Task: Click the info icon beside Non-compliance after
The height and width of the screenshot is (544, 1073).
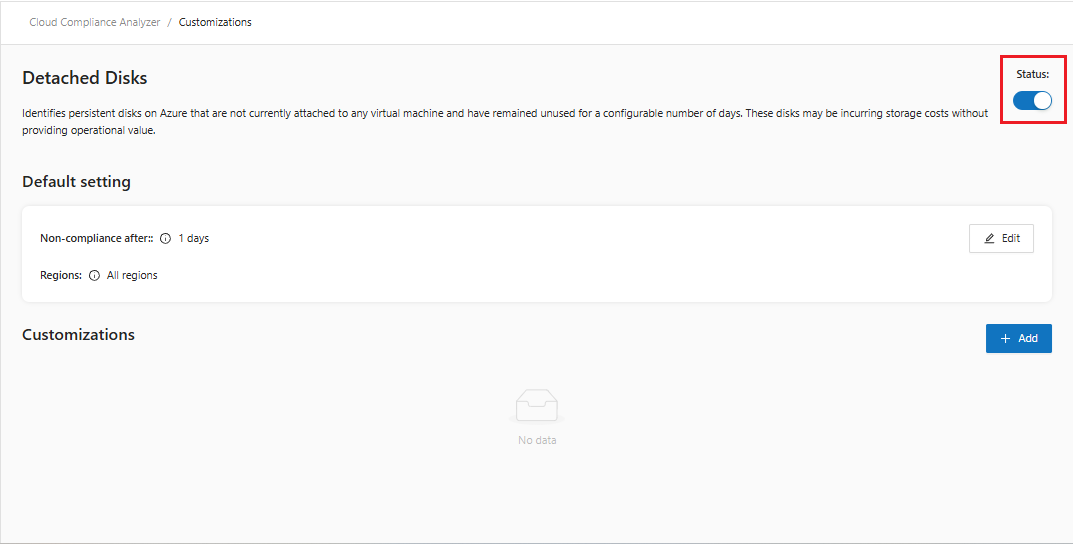Action: (166, 239)
